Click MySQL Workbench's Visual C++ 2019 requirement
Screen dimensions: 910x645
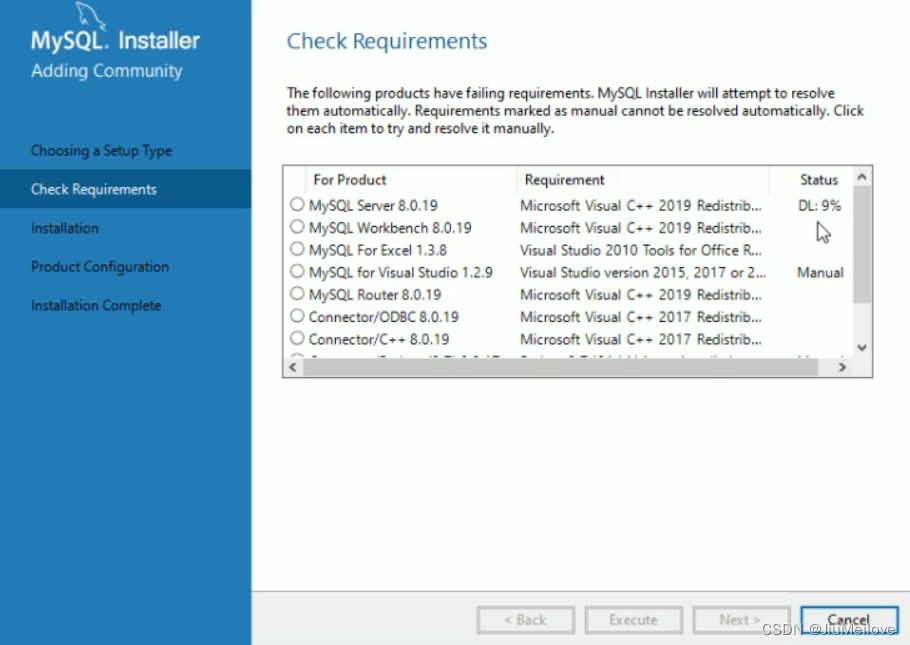641,228
